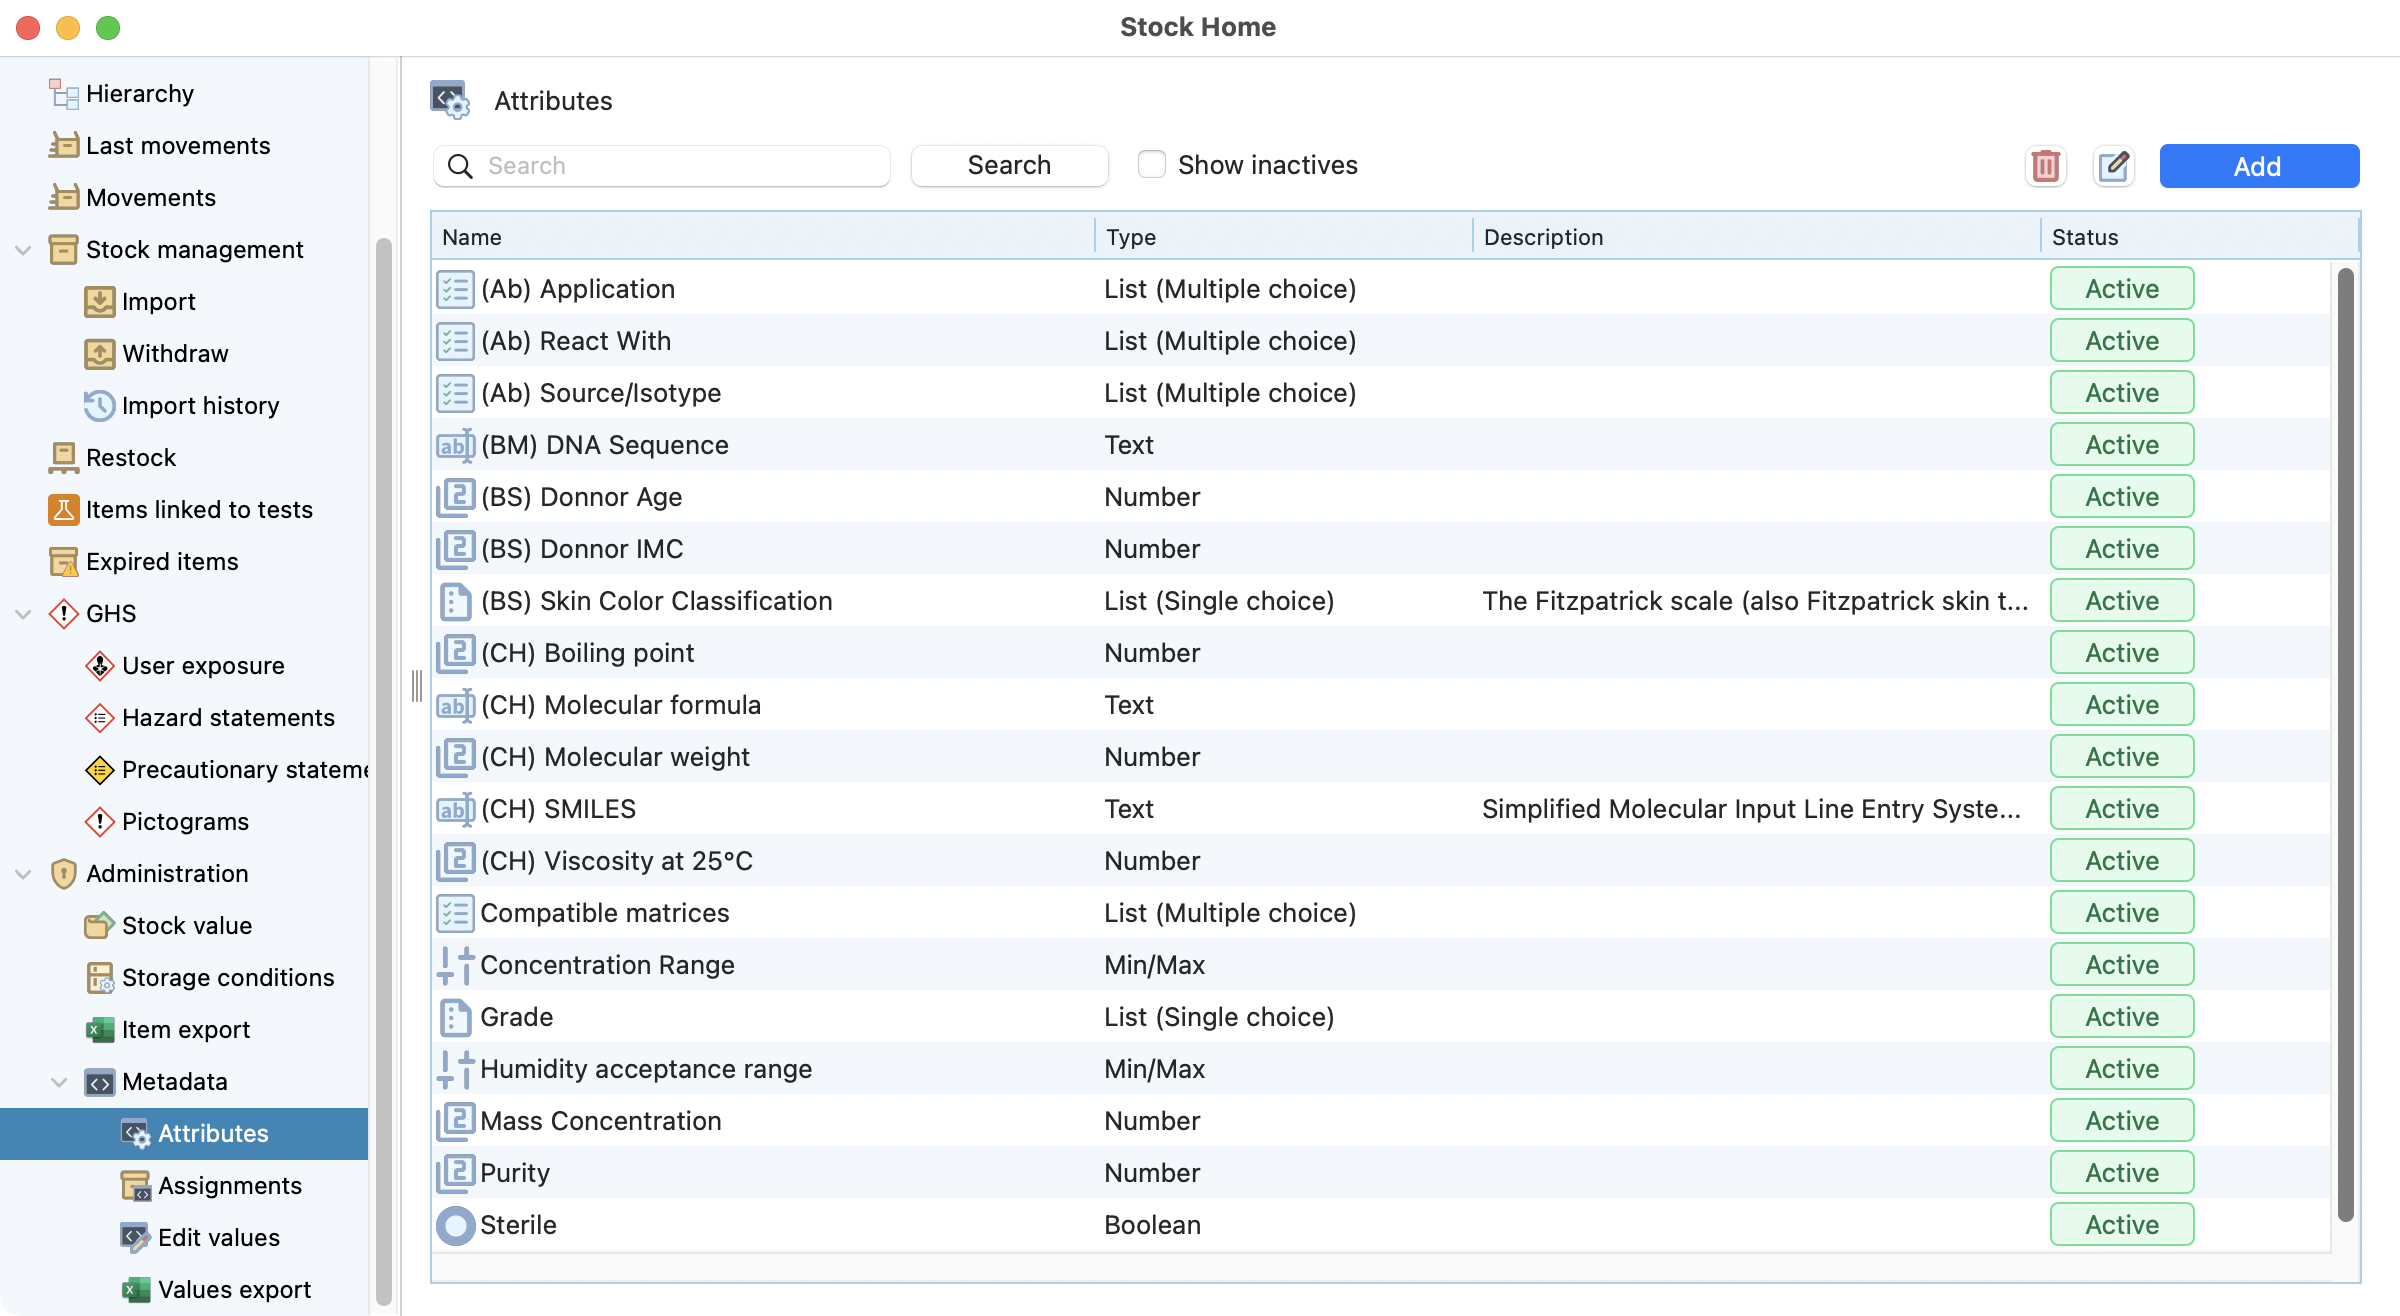Click the Concentration Range min/max icon
This screenshot has width=2400, height=1316.
[x=455, y=965]
